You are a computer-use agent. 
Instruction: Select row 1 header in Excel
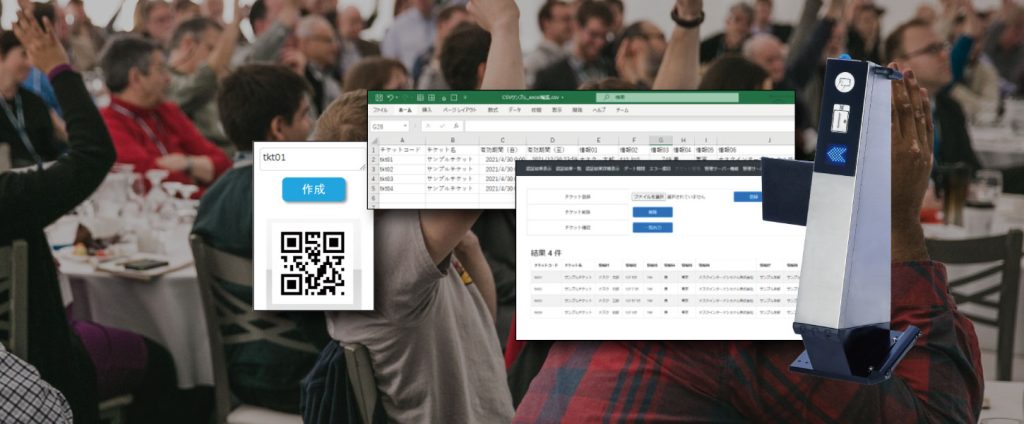pos(374,150)
